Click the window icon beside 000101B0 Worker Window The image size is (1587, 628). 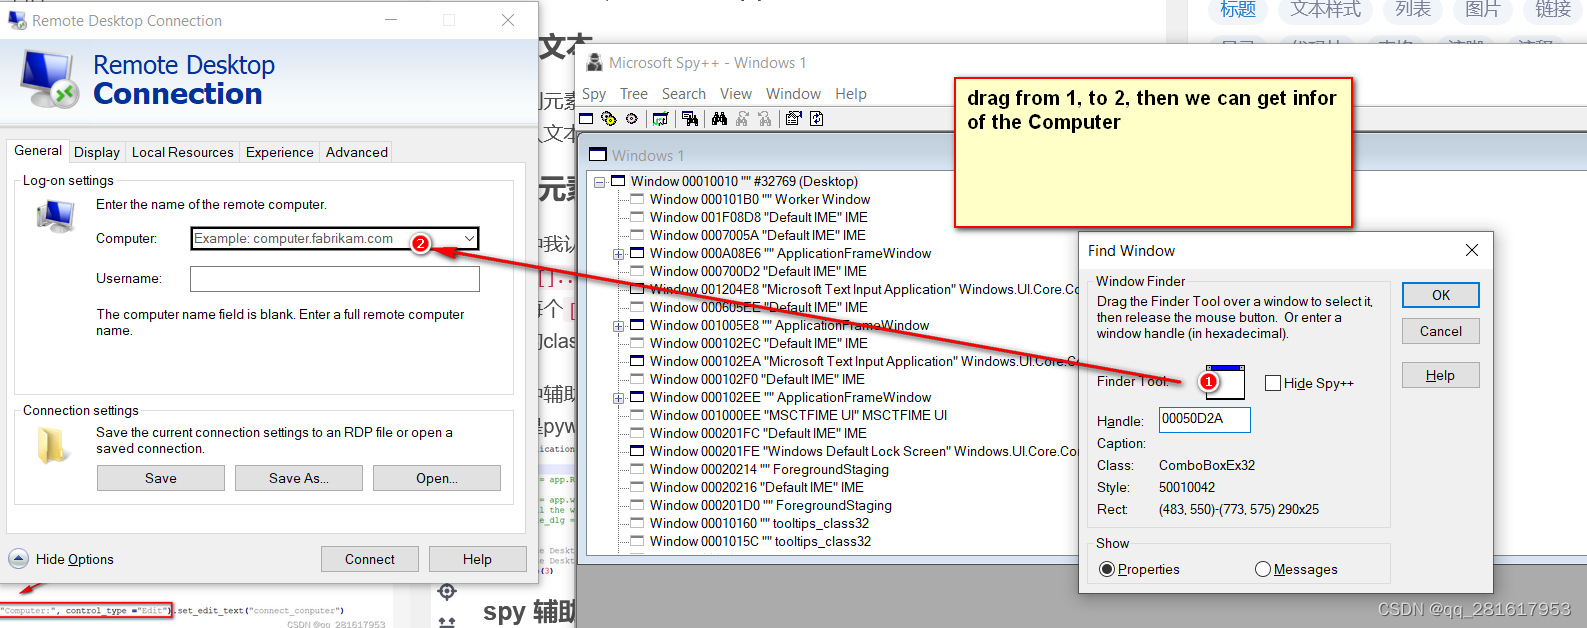point(637,199)
